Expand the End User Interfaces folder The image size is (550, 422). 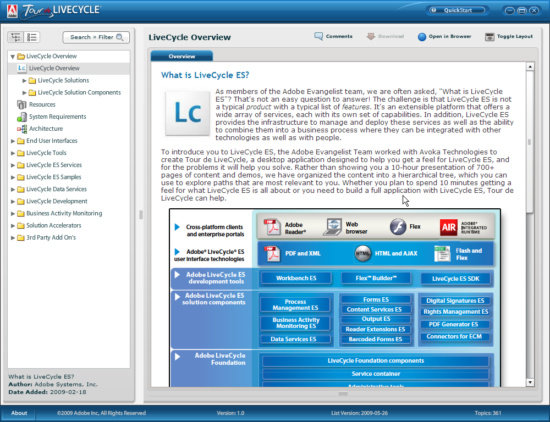pos(13,141)
